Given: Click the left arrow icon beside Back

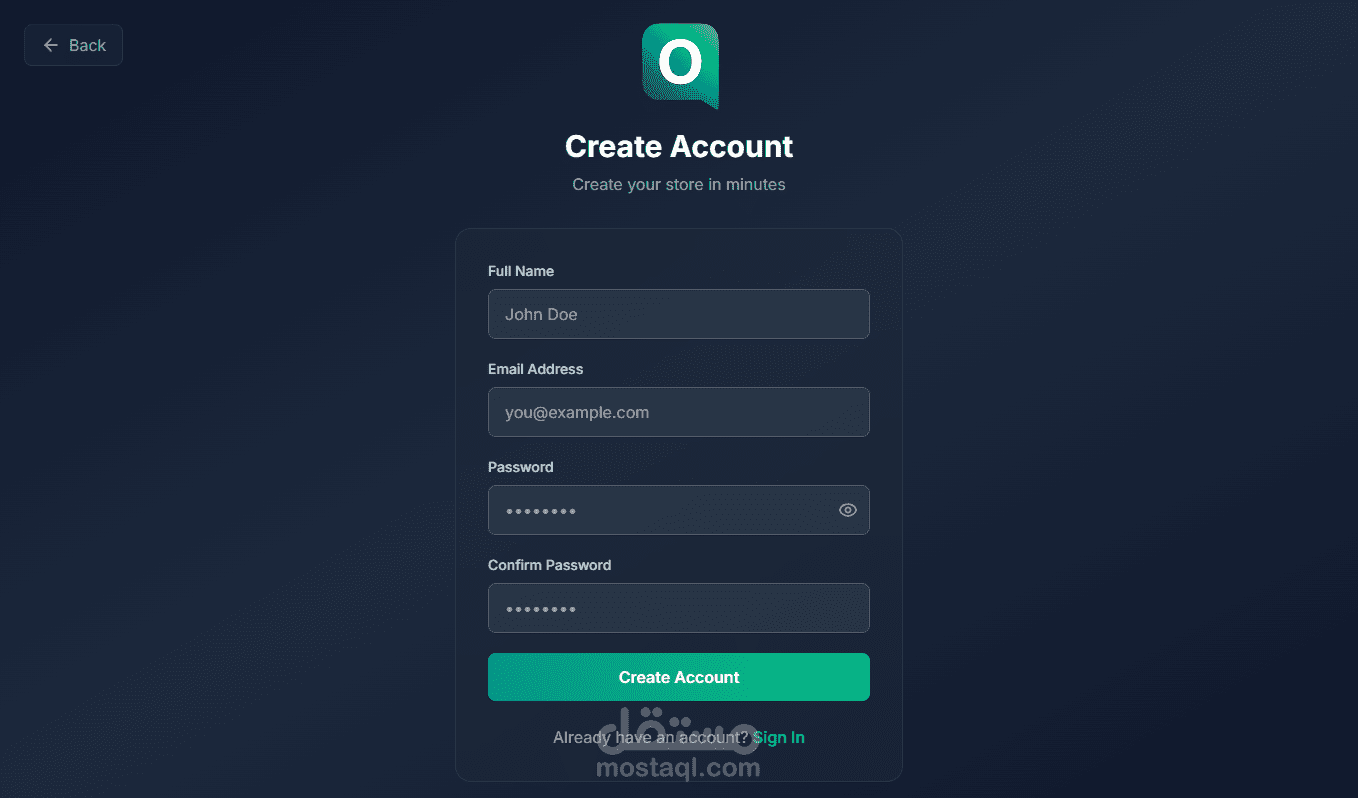Looking at the screenshot, I should (51, 45).
